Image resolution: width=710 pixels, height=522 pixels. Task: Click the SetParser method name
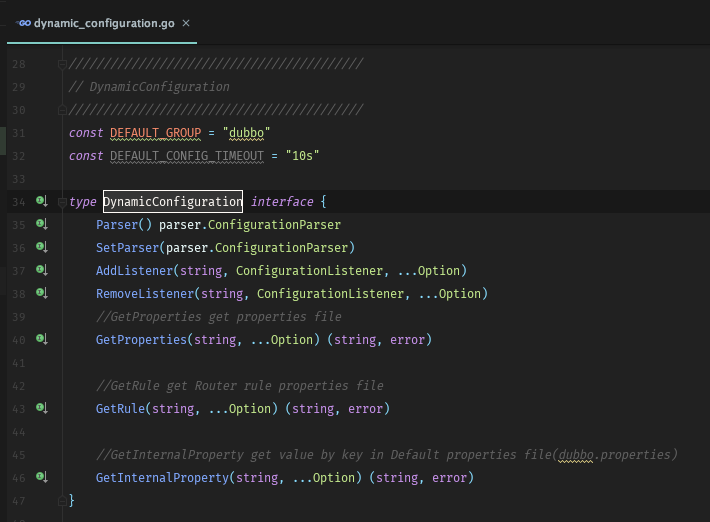pyautogui.click(x=127, y=248)
